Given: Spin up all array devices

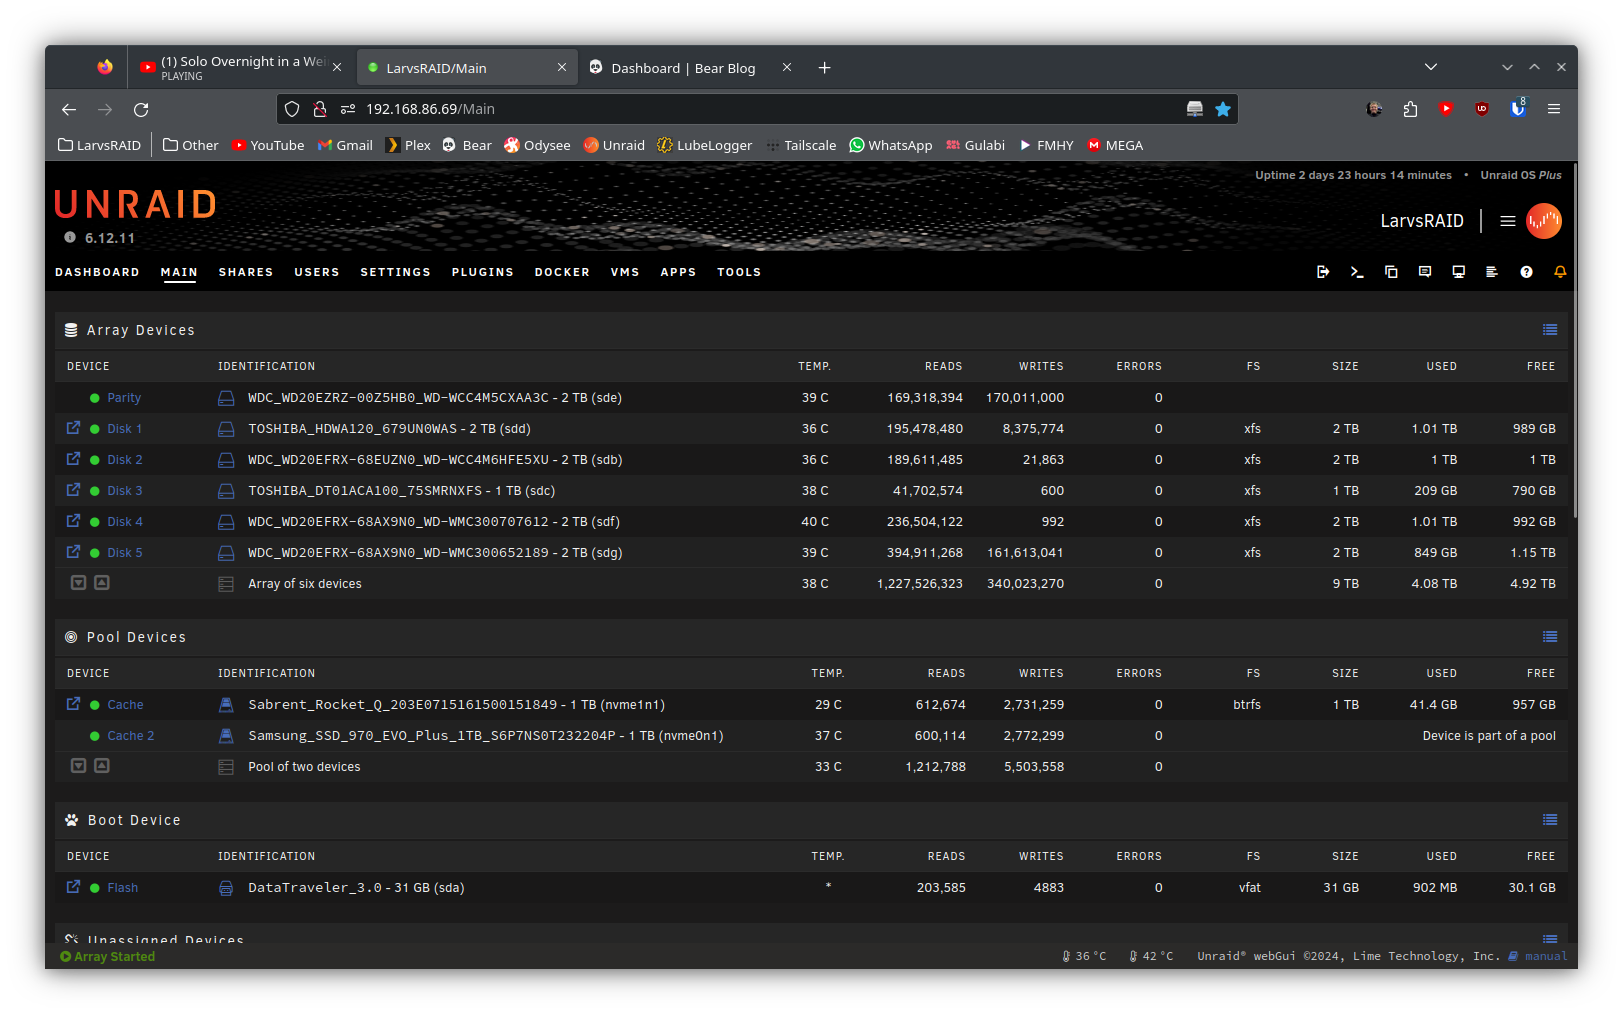Looking at the screenshot, I should (102, 583).
